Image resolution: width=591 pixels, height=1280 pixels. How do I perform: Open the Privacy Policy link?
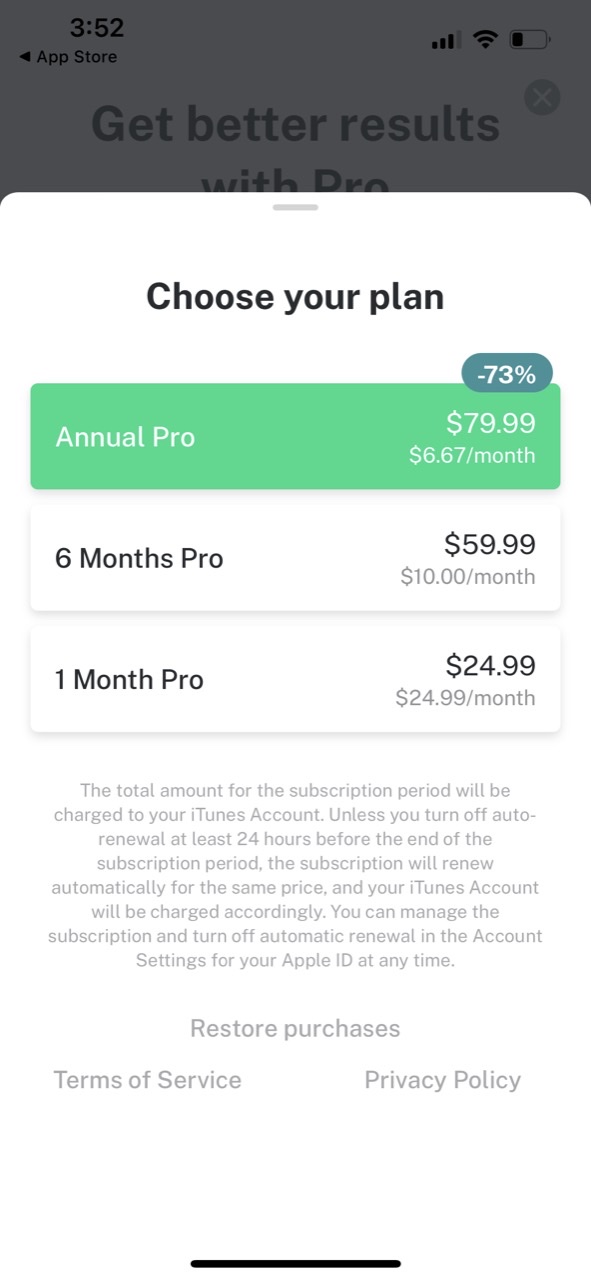442,1080
